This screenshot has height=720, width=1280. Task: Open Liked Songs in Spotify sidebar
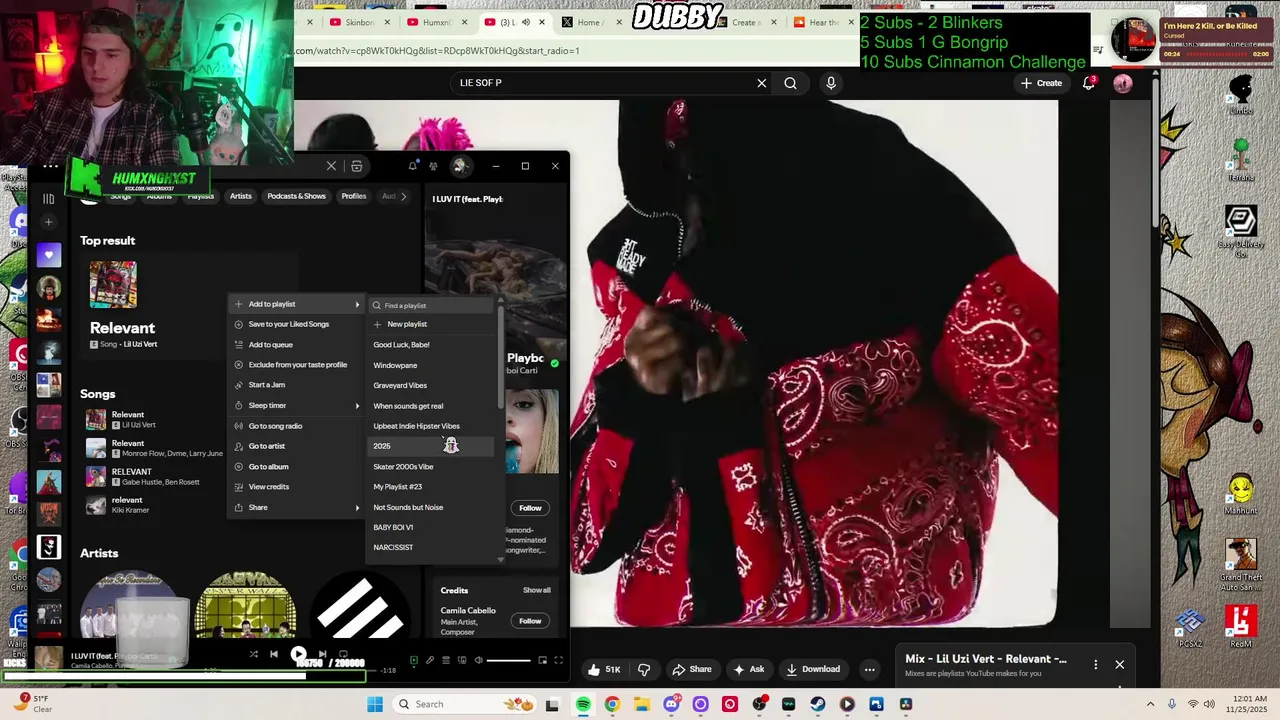(48, 255)
